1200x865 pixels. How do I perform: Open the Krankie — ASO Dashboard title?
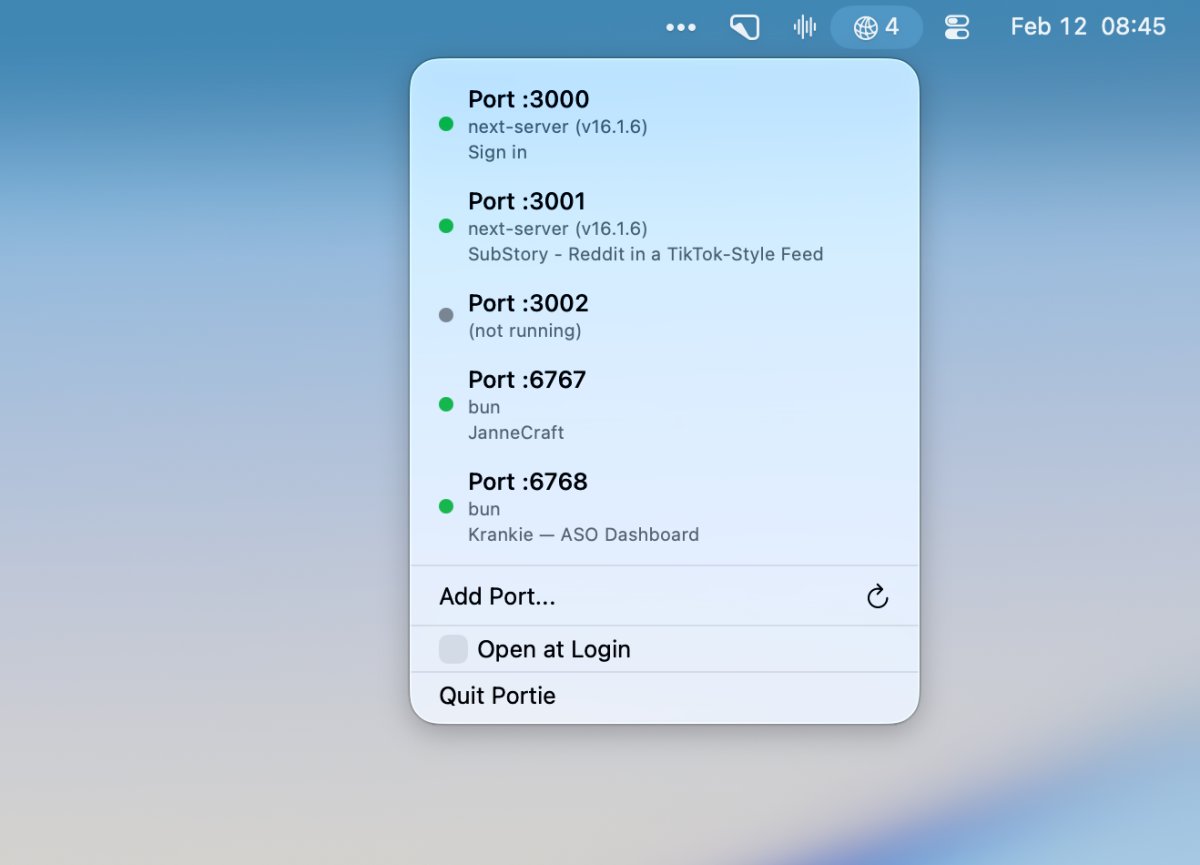point(583,534)
